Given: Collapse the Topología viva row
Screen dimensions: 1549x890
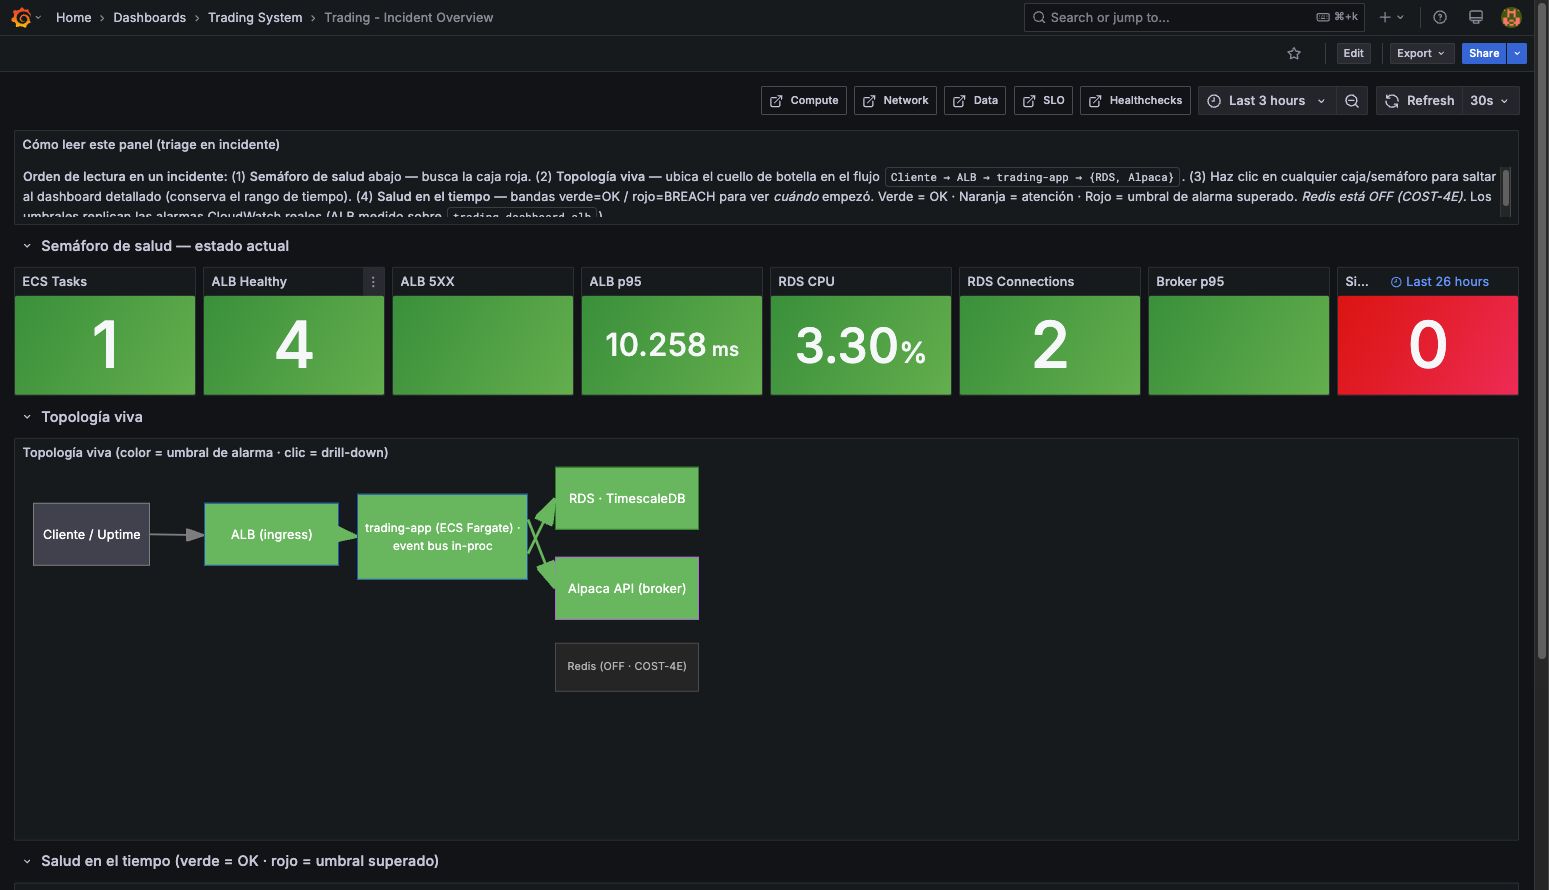Looking at the screenshot, I should (x=27, y=417).
